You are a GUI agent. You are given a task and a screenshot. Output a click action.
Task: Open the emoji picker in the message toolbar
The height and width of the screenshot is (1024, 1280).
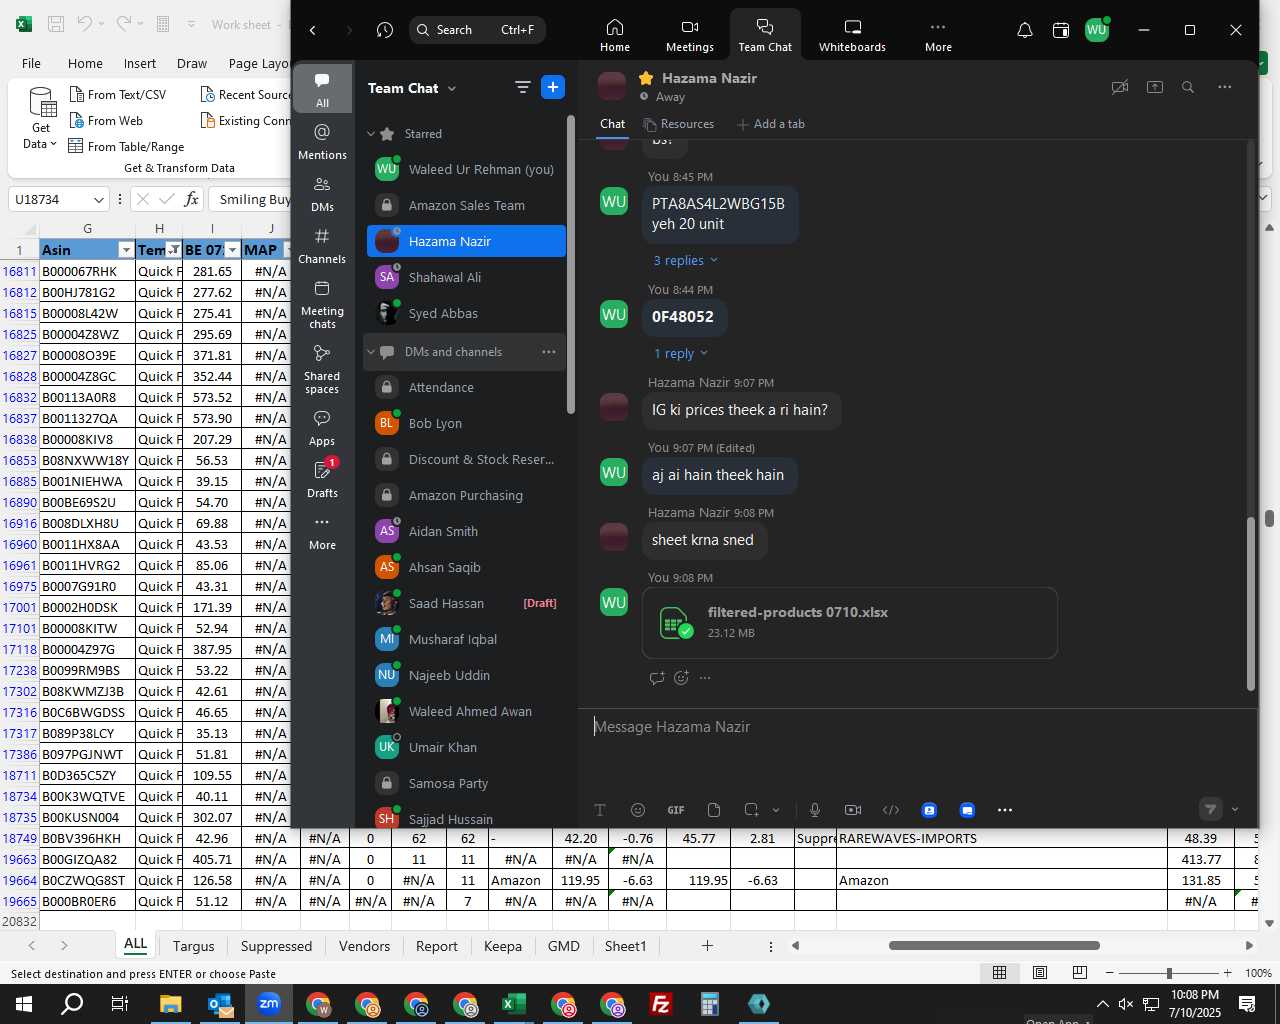click(638, 810)
